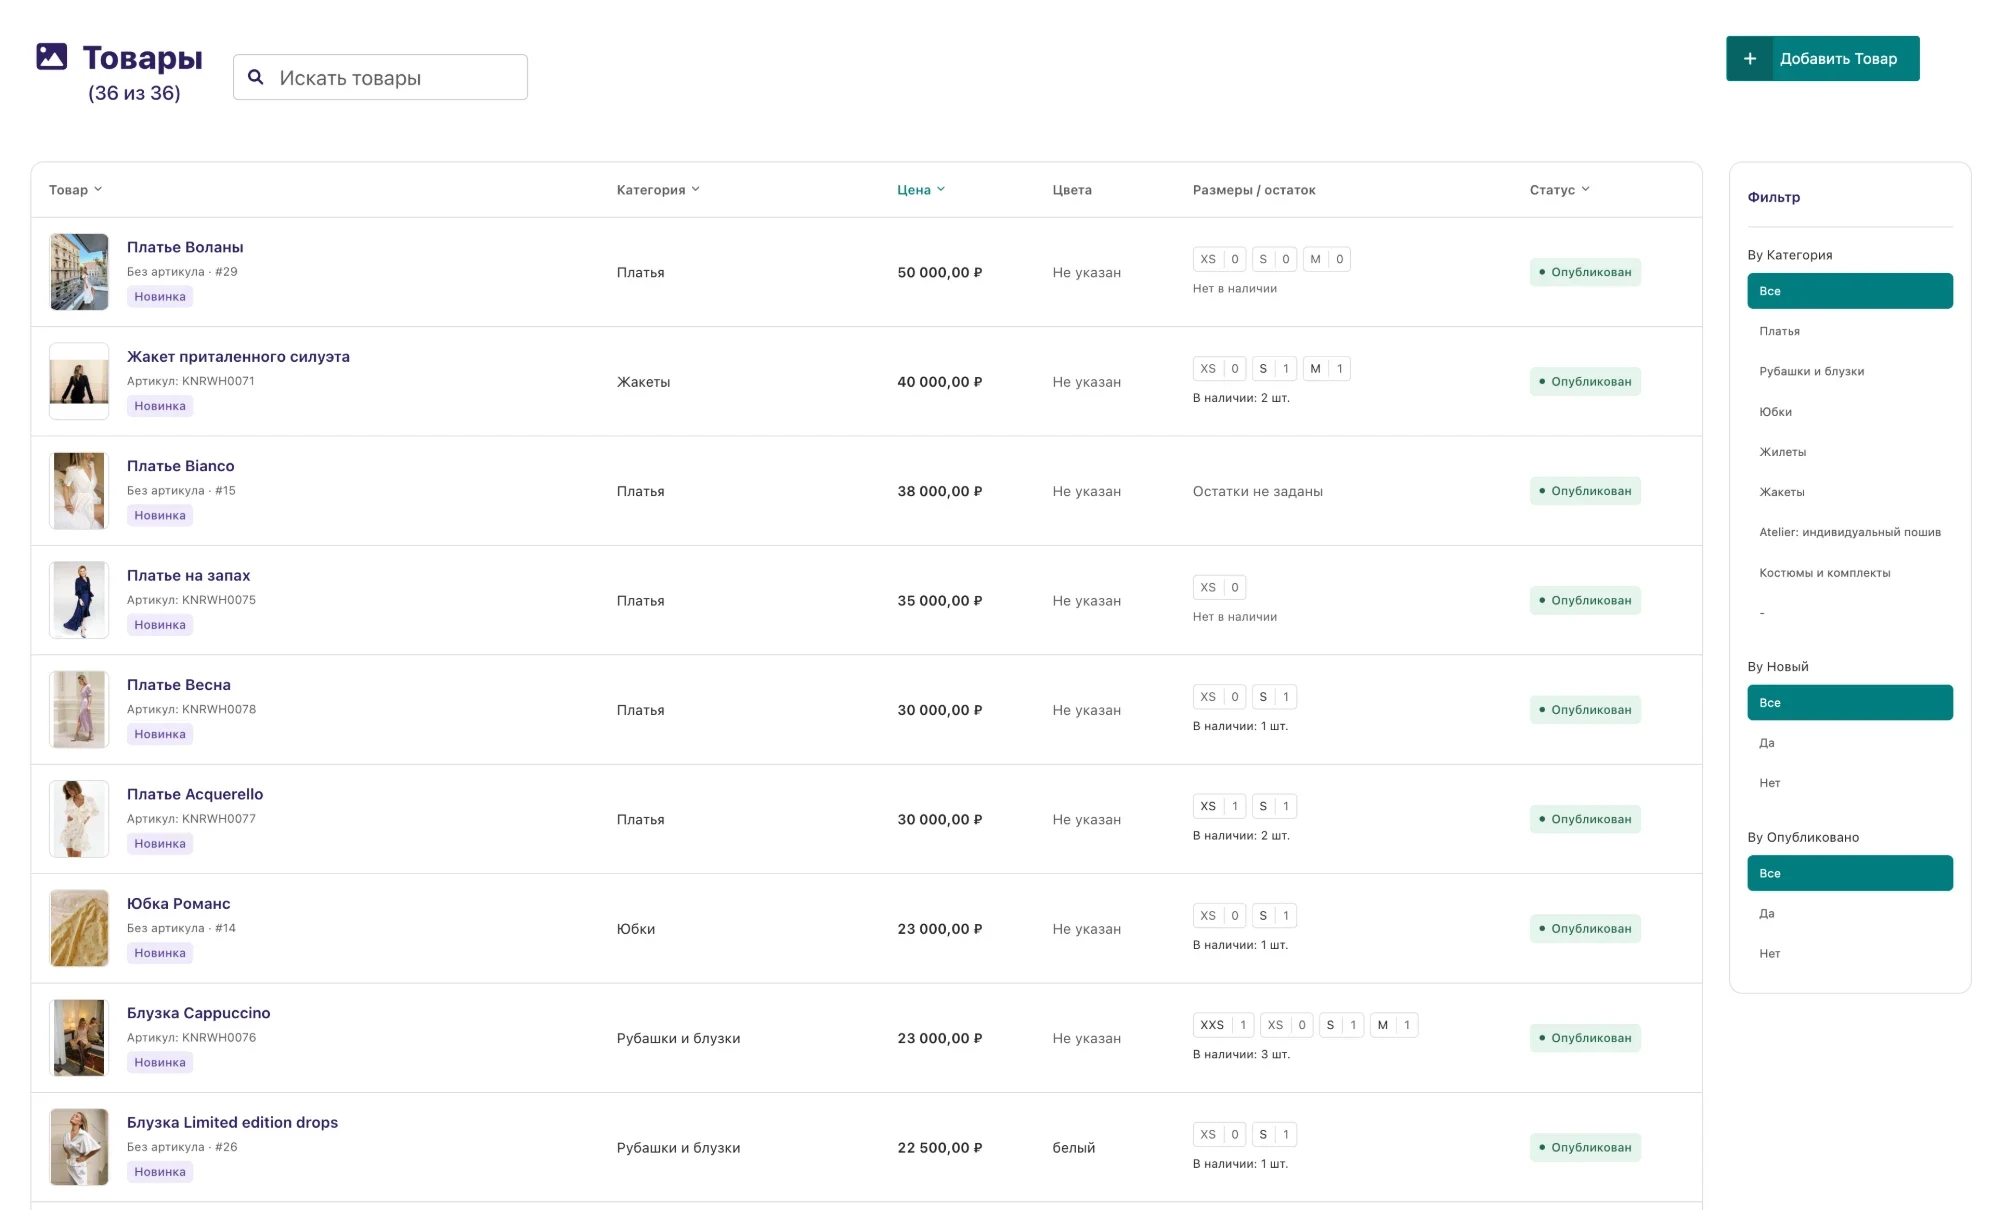Viewport: 2000px width, 1210px height.
Task: Click XXS size chip of Блузка Cappuccino
Action: [x=1223, y=1025]
